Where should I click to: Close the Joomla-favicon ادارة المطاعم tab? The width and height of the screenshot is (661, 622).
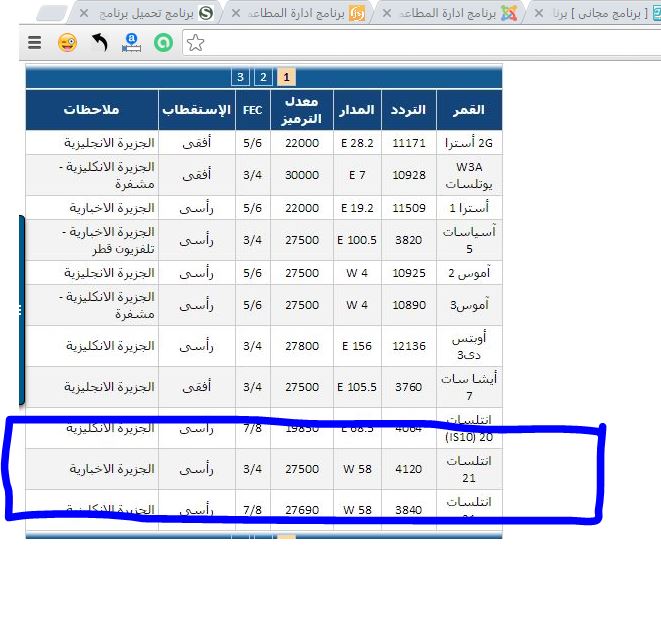tap(387, 13)
